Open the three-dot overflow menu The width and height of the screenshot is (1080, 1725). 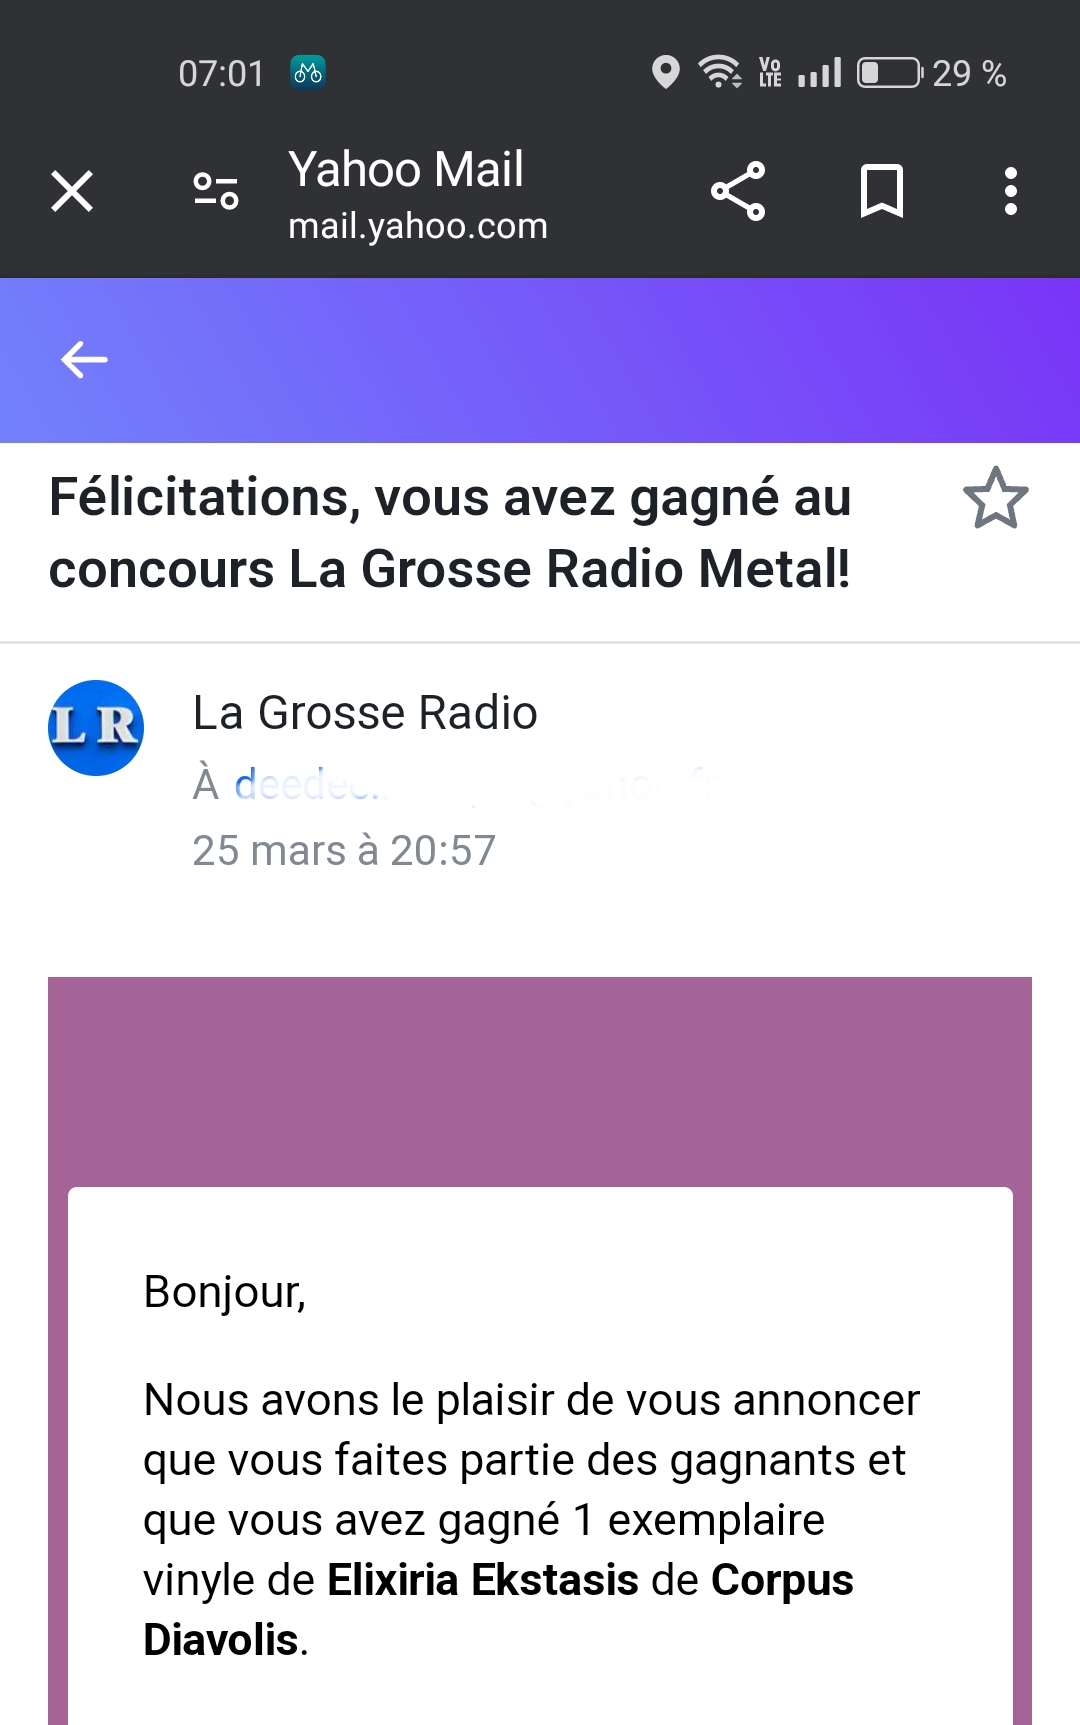(x=1011, y=191)
